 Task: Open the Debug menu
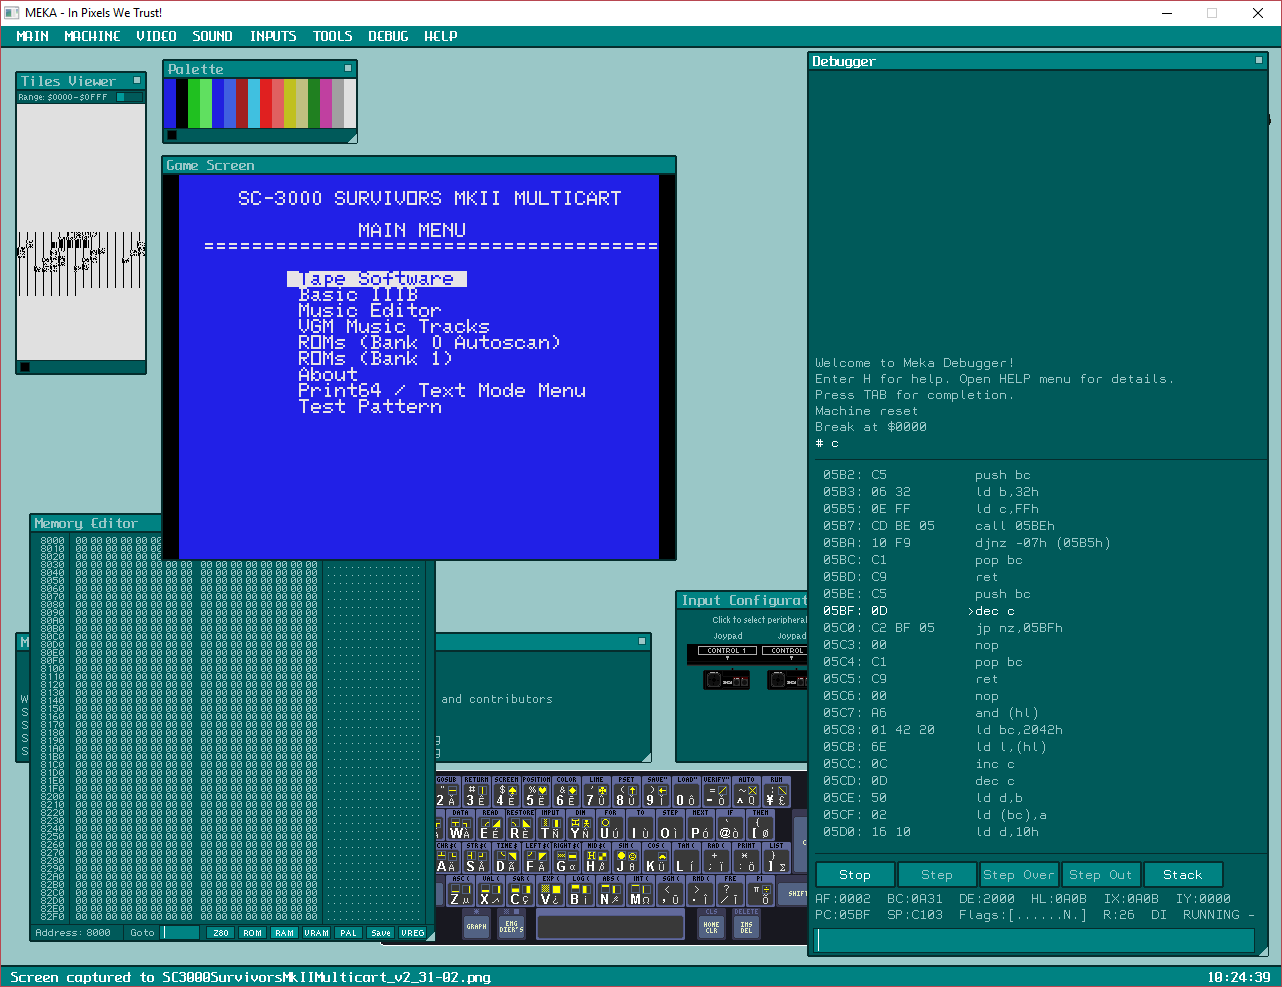point(388,36)
